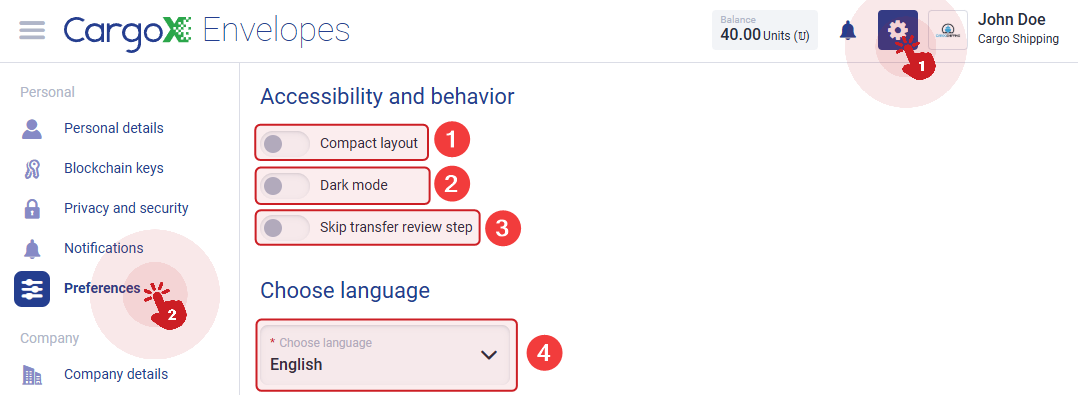Click the Personal details person icon
This screenshot has width=1078, height=395.
pos(32,128)
